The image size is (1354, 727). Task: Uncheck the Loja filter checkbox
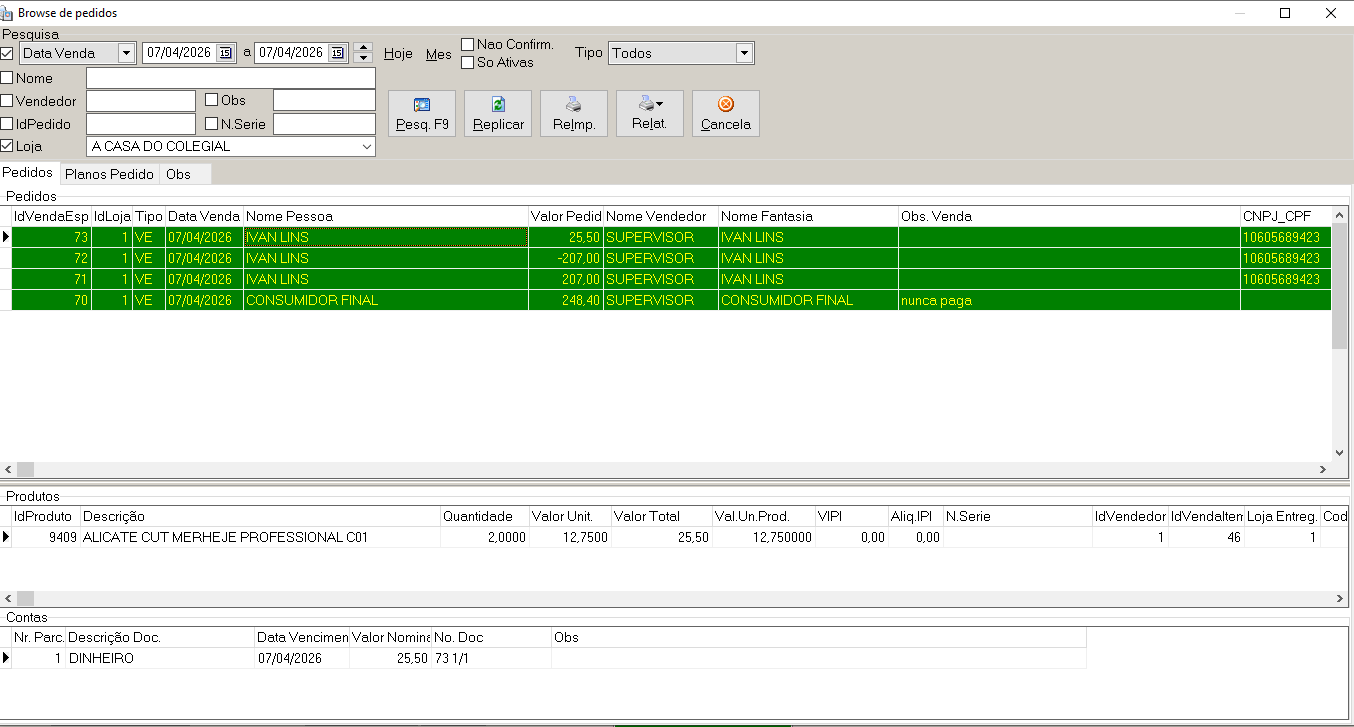pos(7,147)
